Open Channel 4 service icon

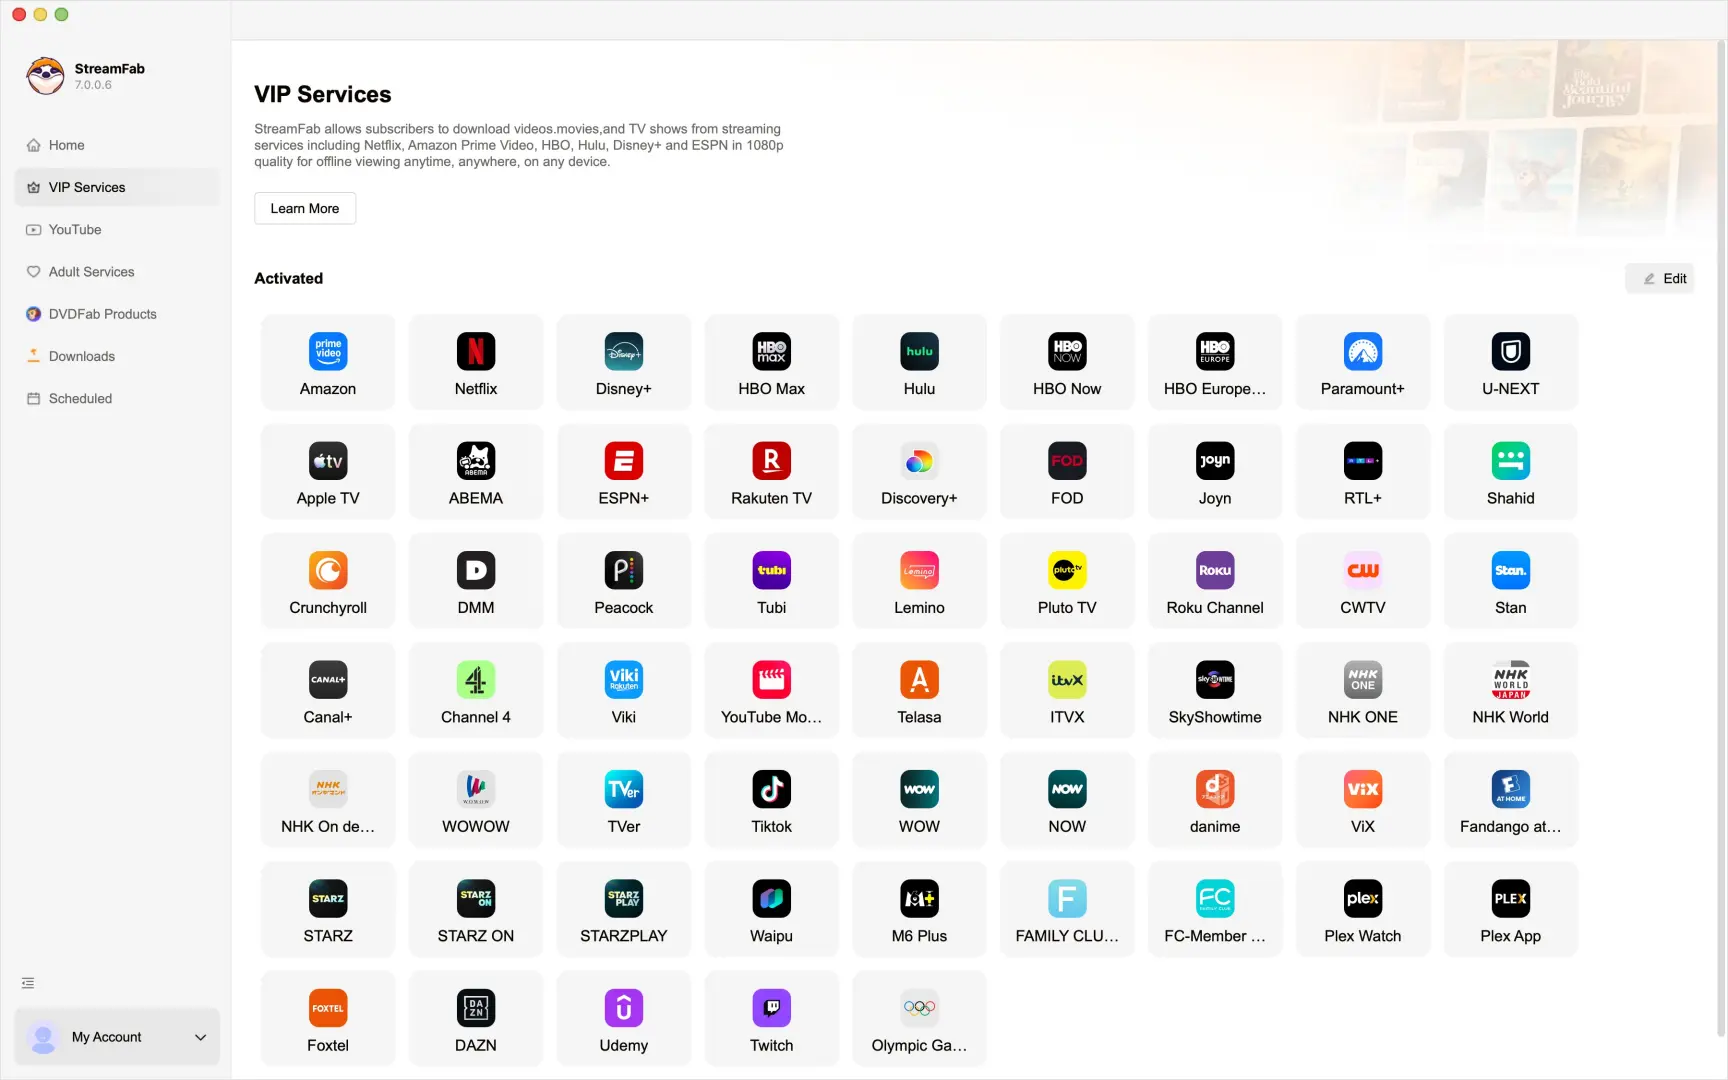coord(476,680)
